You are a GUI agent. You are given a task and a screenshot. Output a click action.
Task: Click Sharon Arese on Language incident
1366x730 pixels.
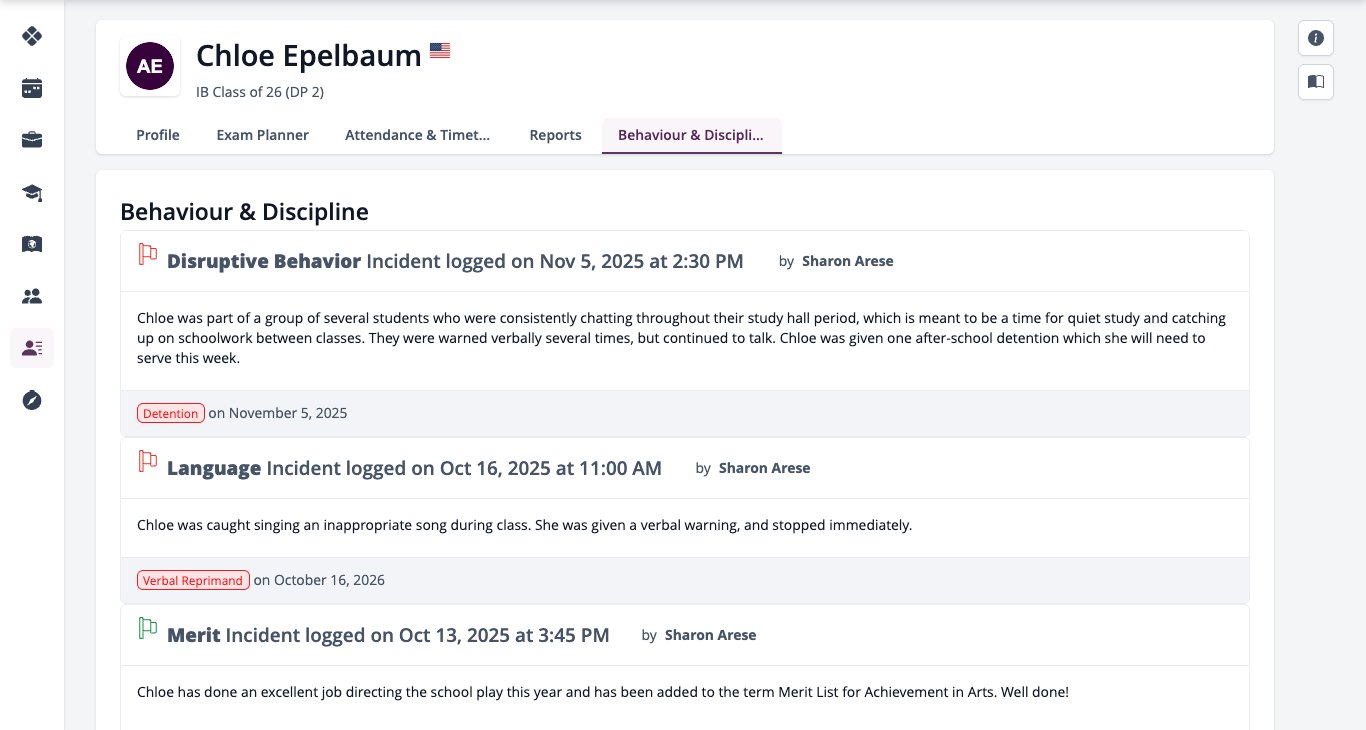764,468
